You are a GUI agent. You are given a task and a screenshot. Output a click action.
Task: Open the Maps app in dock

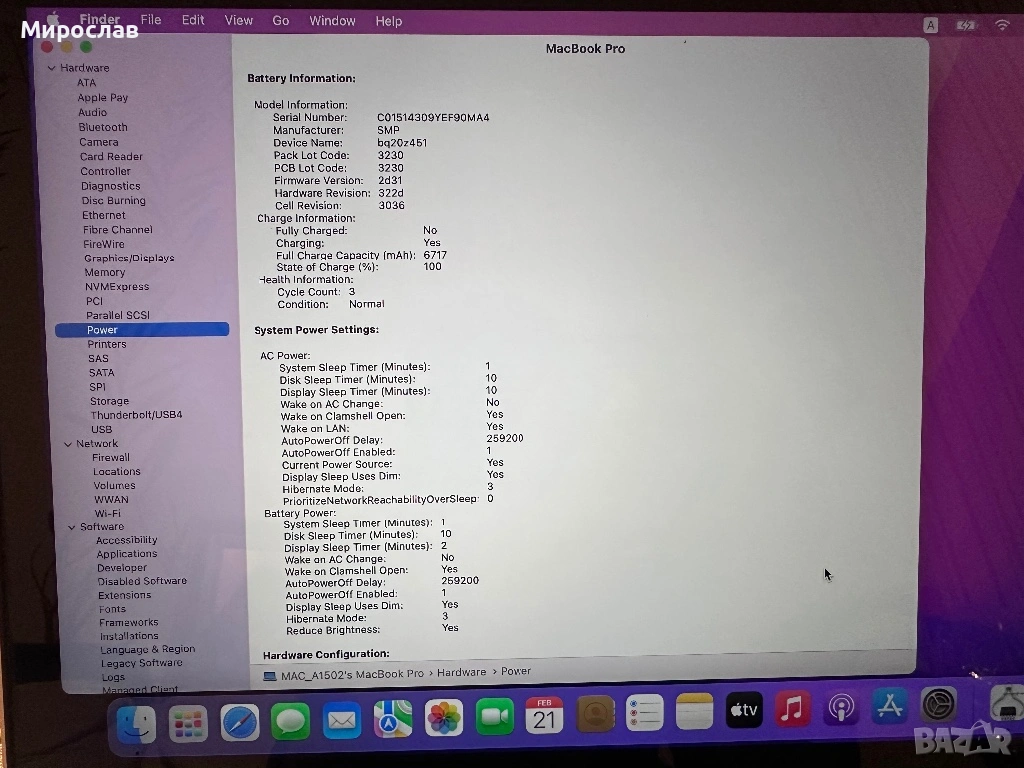(393, 719)
